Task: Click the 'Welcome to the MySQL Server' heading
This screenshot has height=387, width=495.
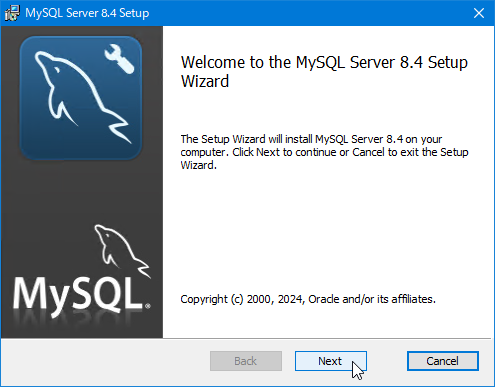Action: pyautogui.click(x=324, y=63)
